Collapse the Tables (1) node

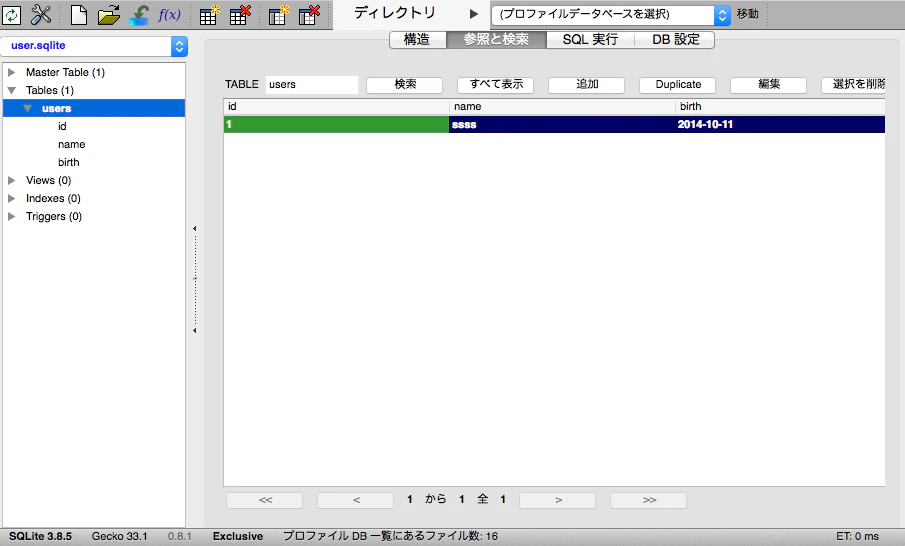[11, 90]
